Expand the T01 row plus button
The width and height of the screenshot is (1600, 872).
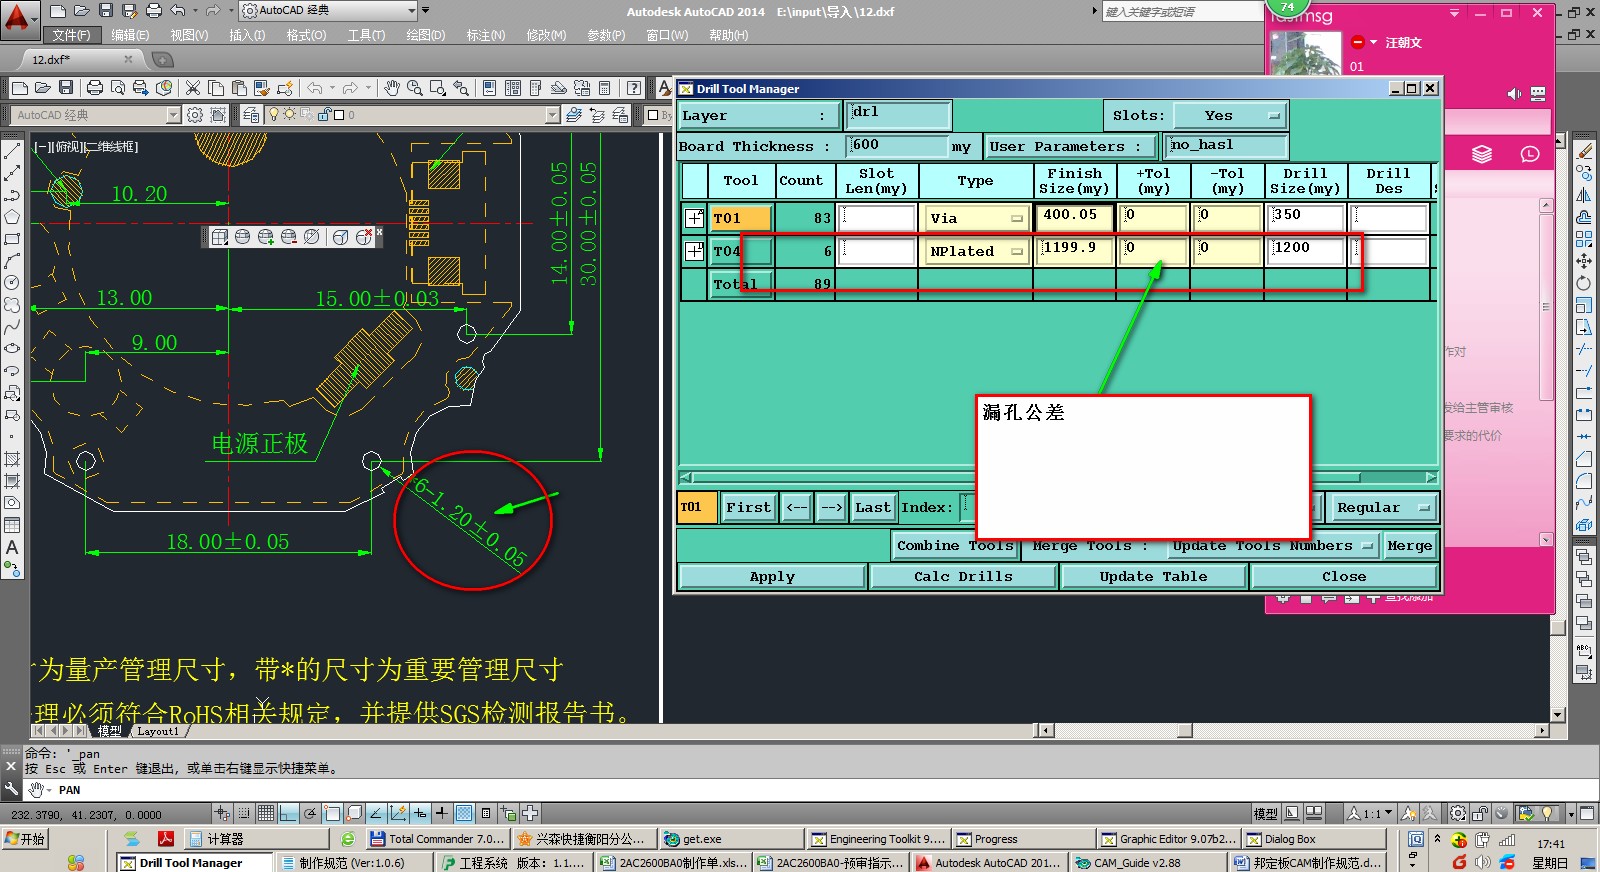695,217
